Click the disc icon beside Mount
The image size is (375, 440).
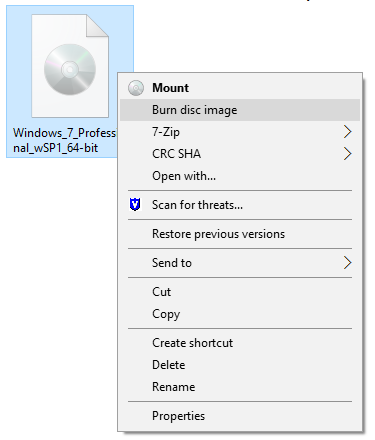[136, 88]
